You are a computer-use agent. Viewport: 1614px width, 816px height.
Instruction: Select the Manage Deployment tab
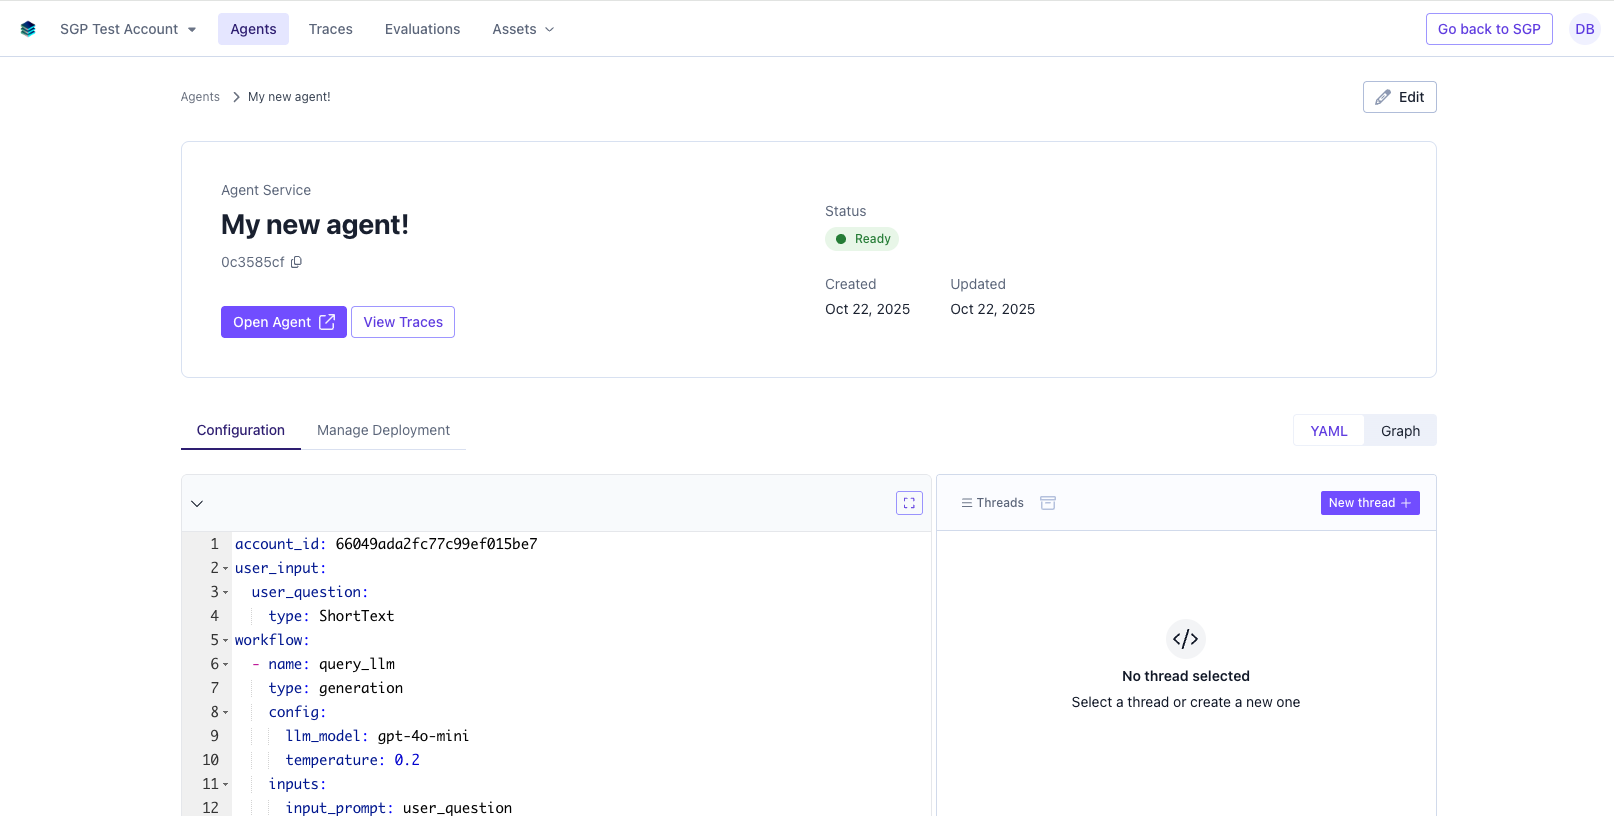click(383, 430)
